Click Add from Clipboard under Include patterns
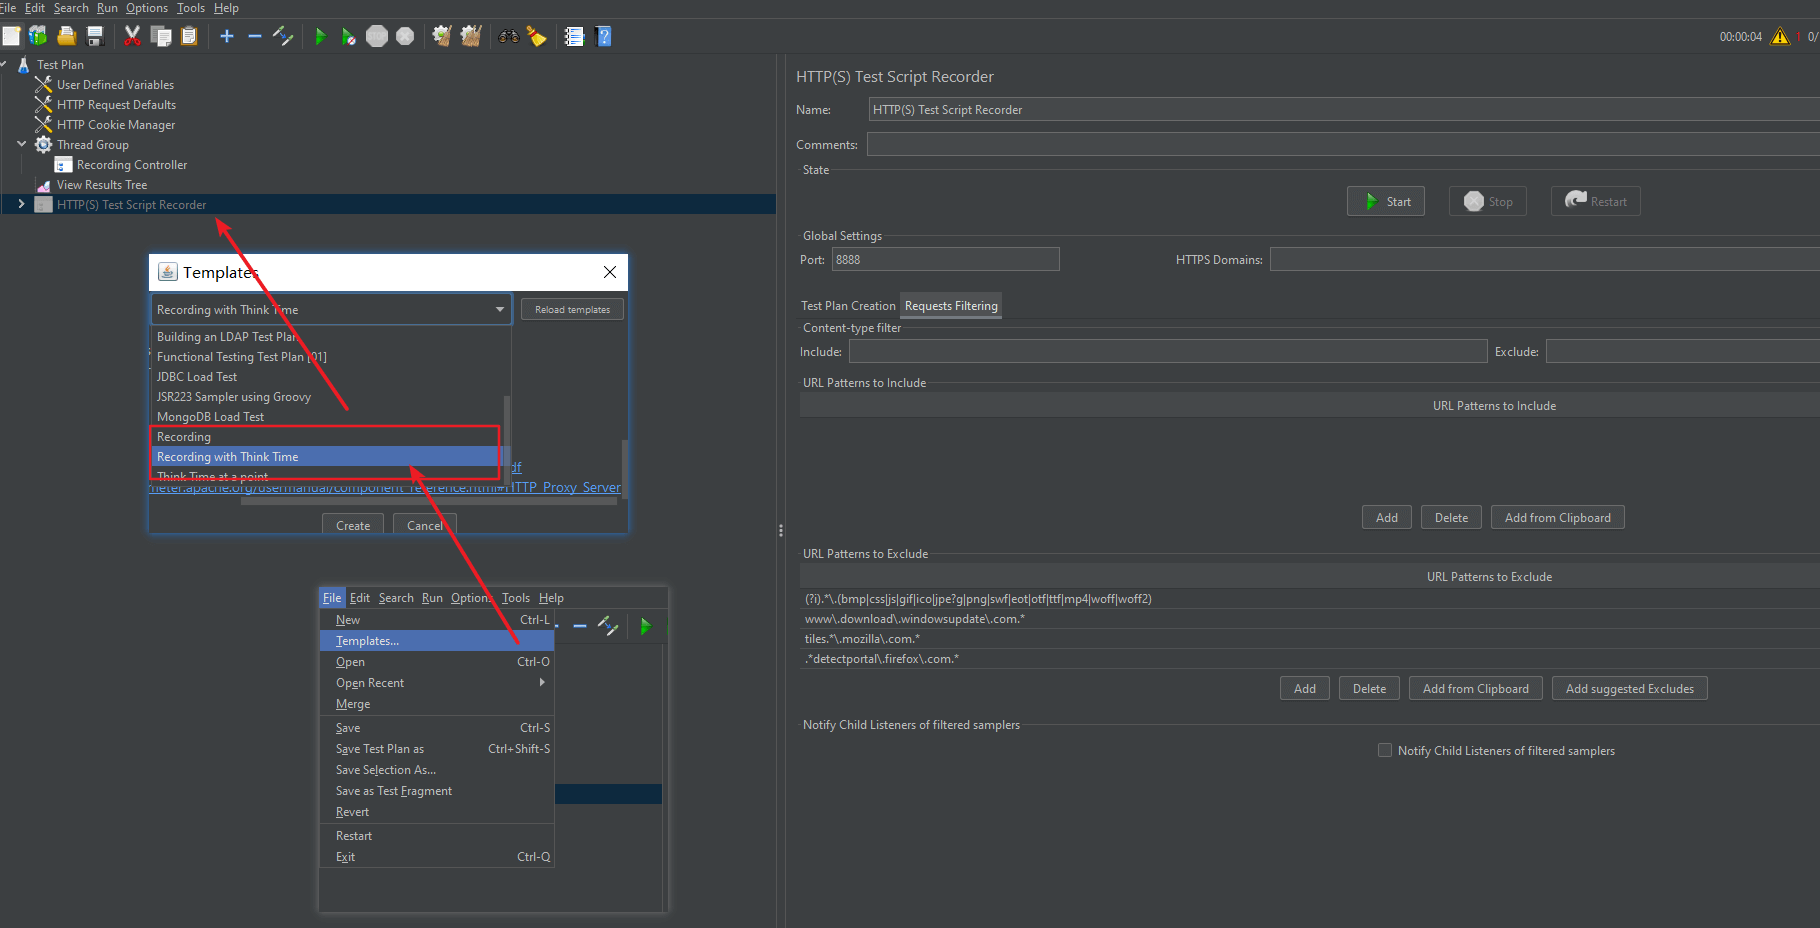 point(1558,517)
